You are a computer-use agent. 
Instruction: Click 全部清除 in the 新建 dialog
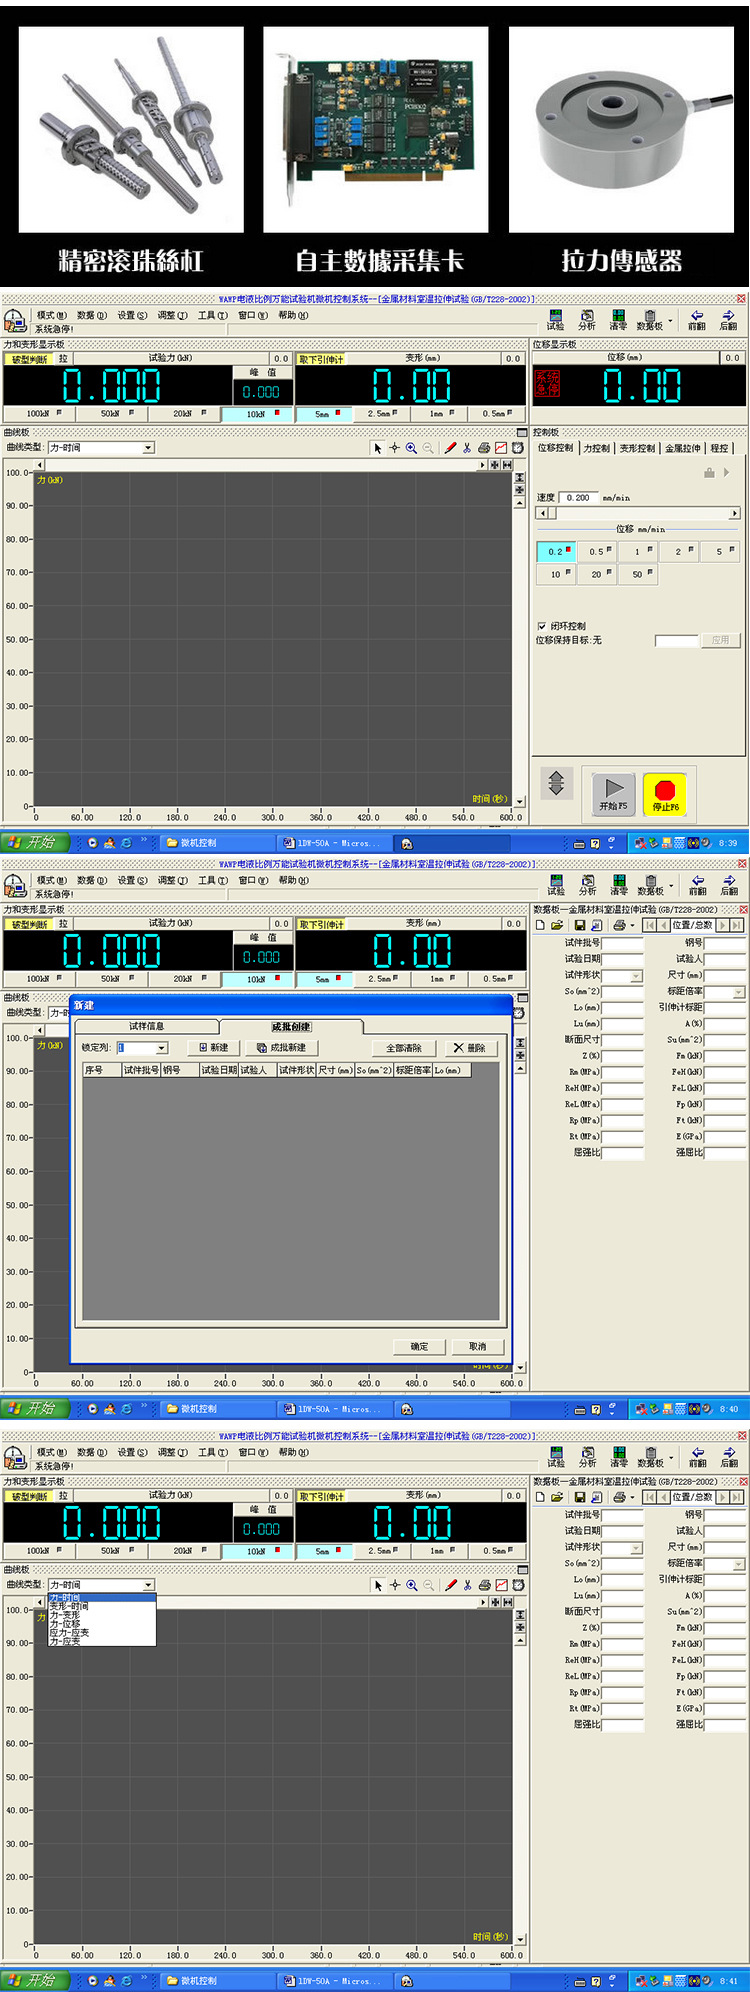tap(404, 1048)
